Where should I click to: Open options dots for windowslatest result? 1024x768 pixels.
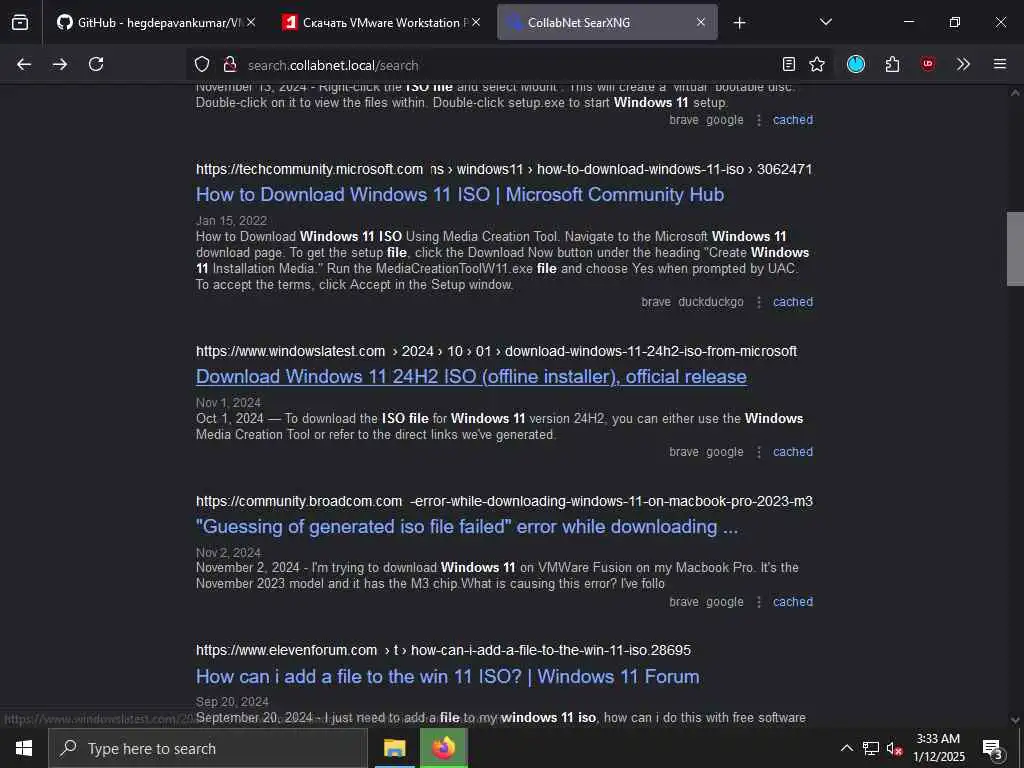(758, 452)
